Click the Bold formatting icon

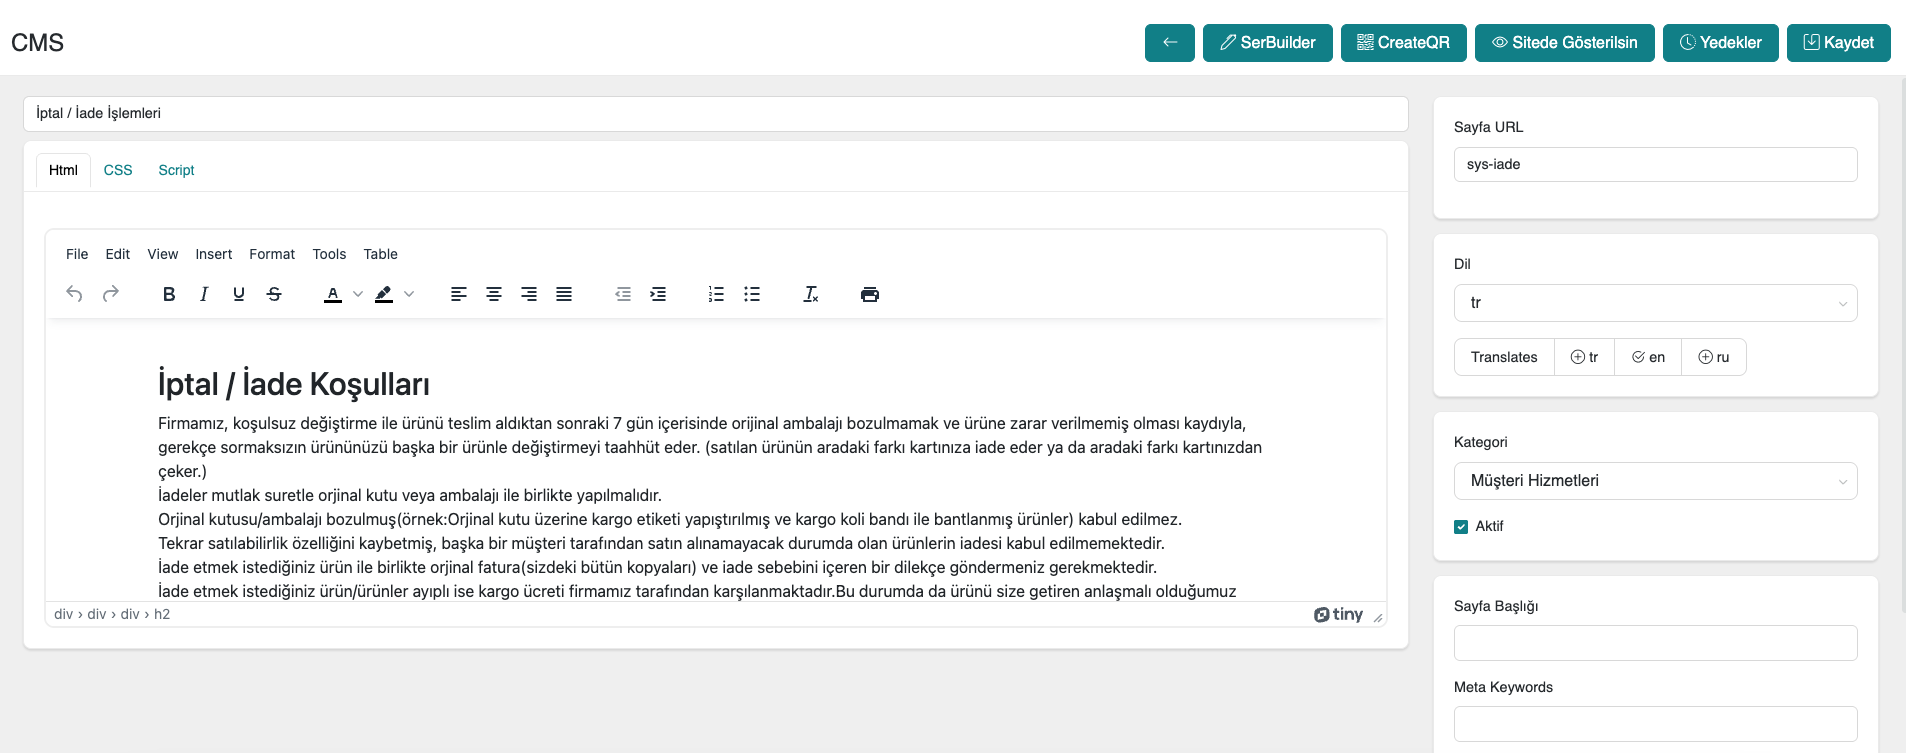tap(169, 294)
